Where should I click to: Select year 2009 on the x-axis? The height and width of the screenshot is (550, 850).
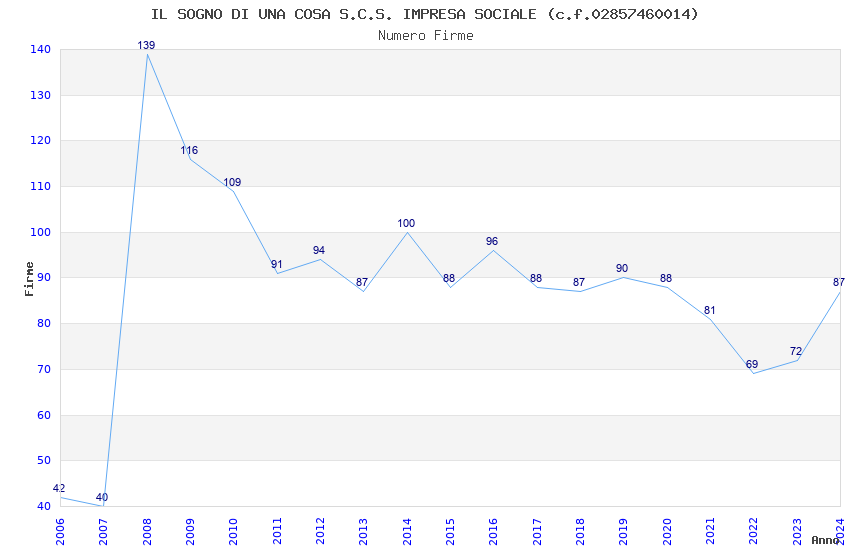[x=190, y=531]
